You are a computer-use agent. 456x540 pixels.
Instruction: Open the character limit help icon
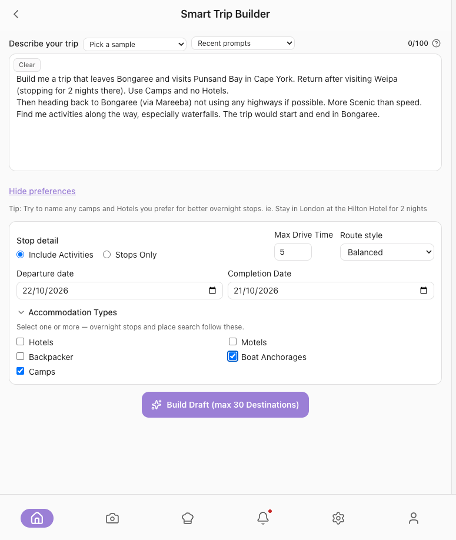click(436, 43)
